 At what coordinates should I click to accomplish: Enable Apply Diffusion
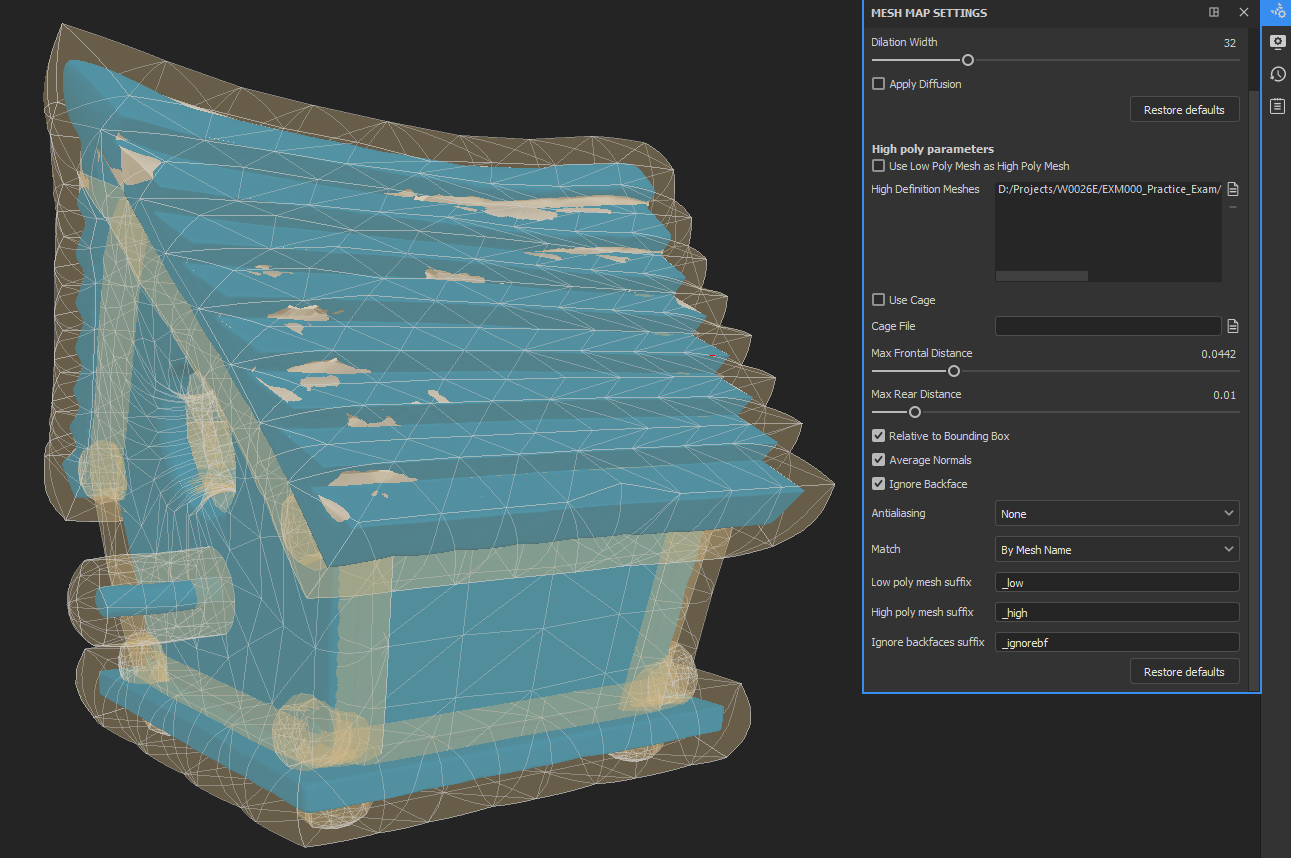click(x=878, y=84)
